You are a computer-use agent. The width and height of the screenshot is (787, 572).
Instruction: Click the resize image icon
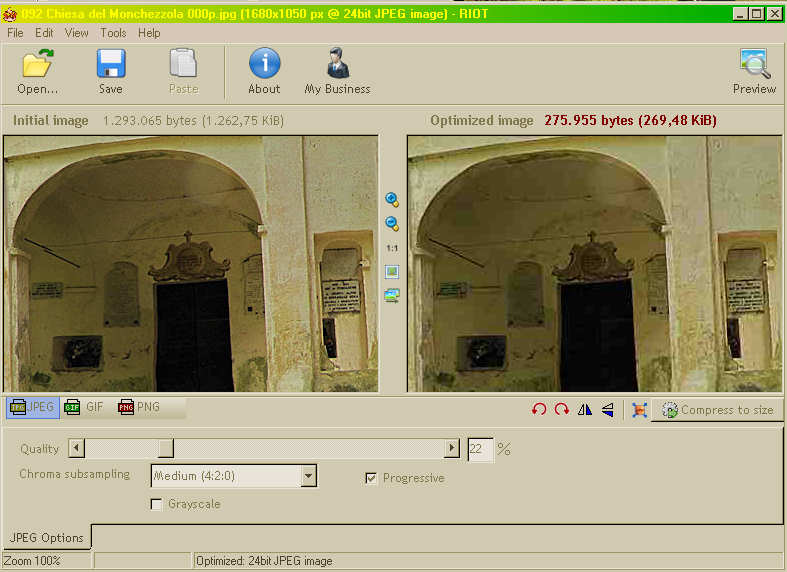[639, 410]
